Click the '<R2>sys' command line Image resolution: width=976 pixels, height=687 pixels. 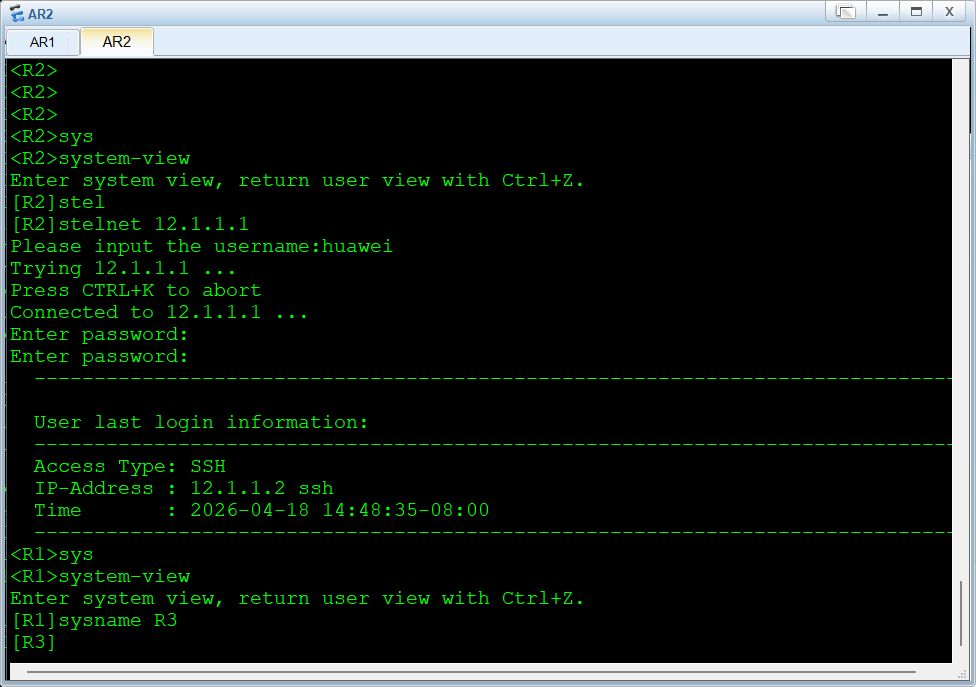(x=52, y=136)
